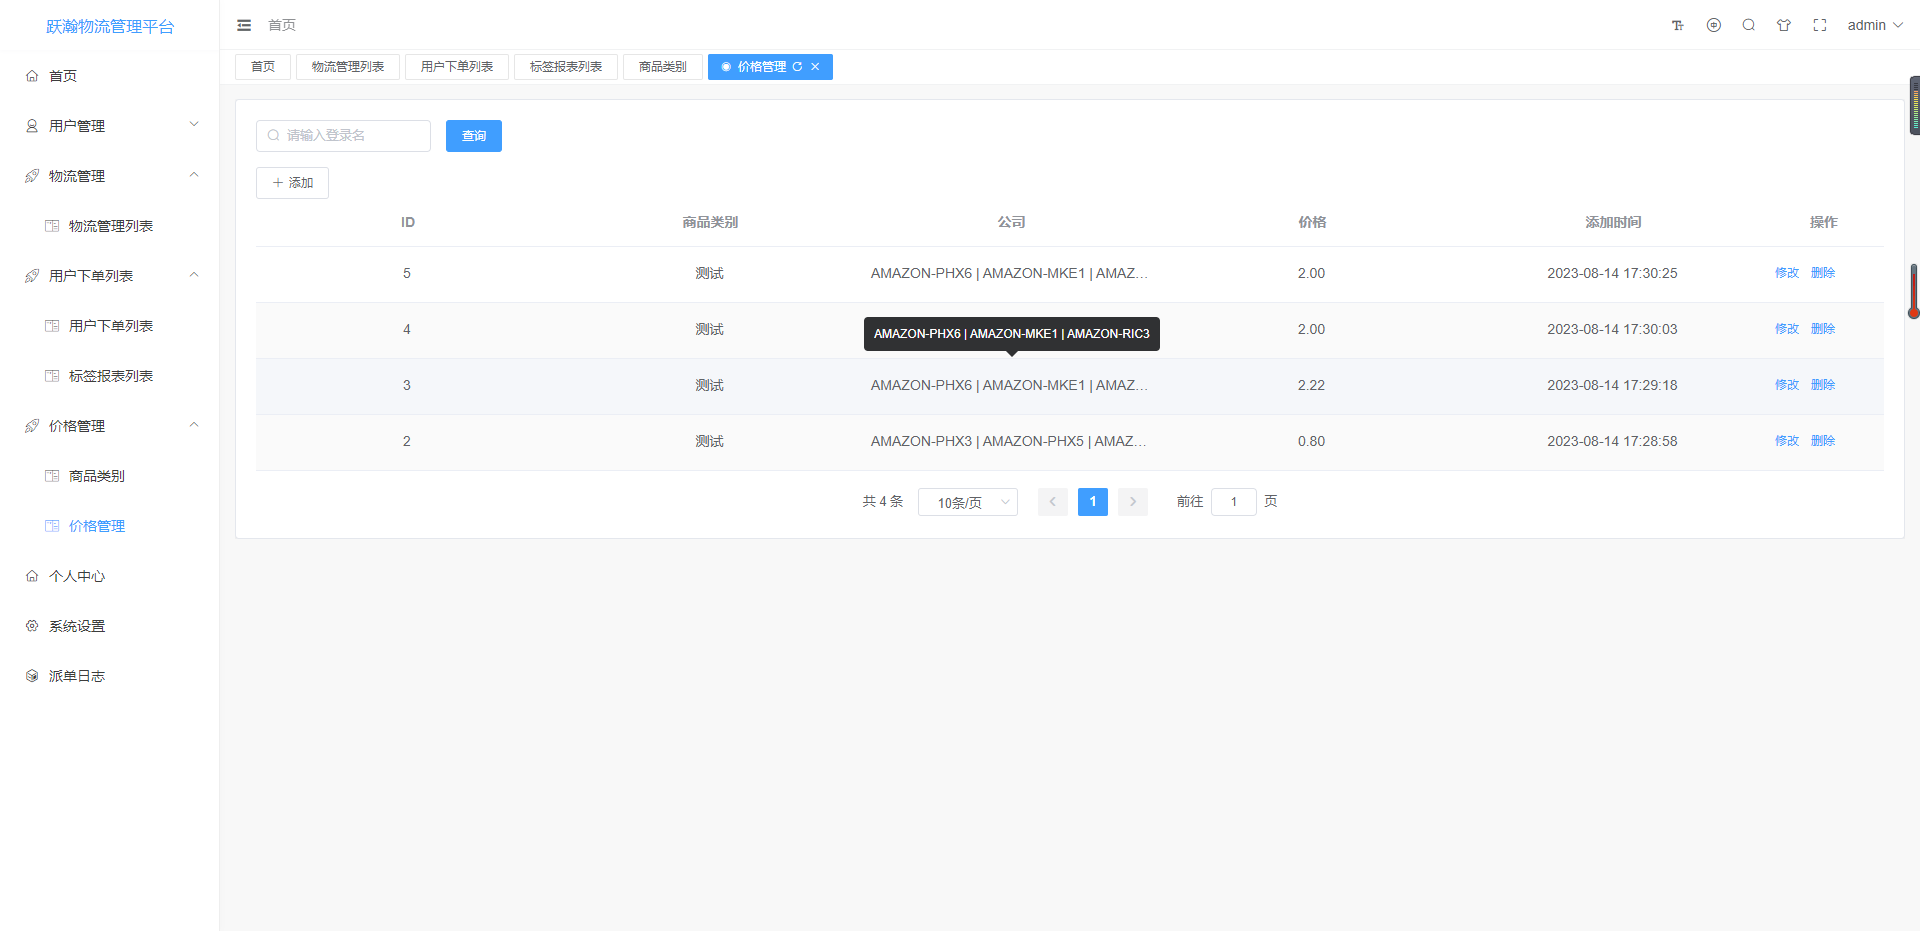Open 系统设置 in sidebar
The height and width of the screenshot is (931, 1920).
110,626
